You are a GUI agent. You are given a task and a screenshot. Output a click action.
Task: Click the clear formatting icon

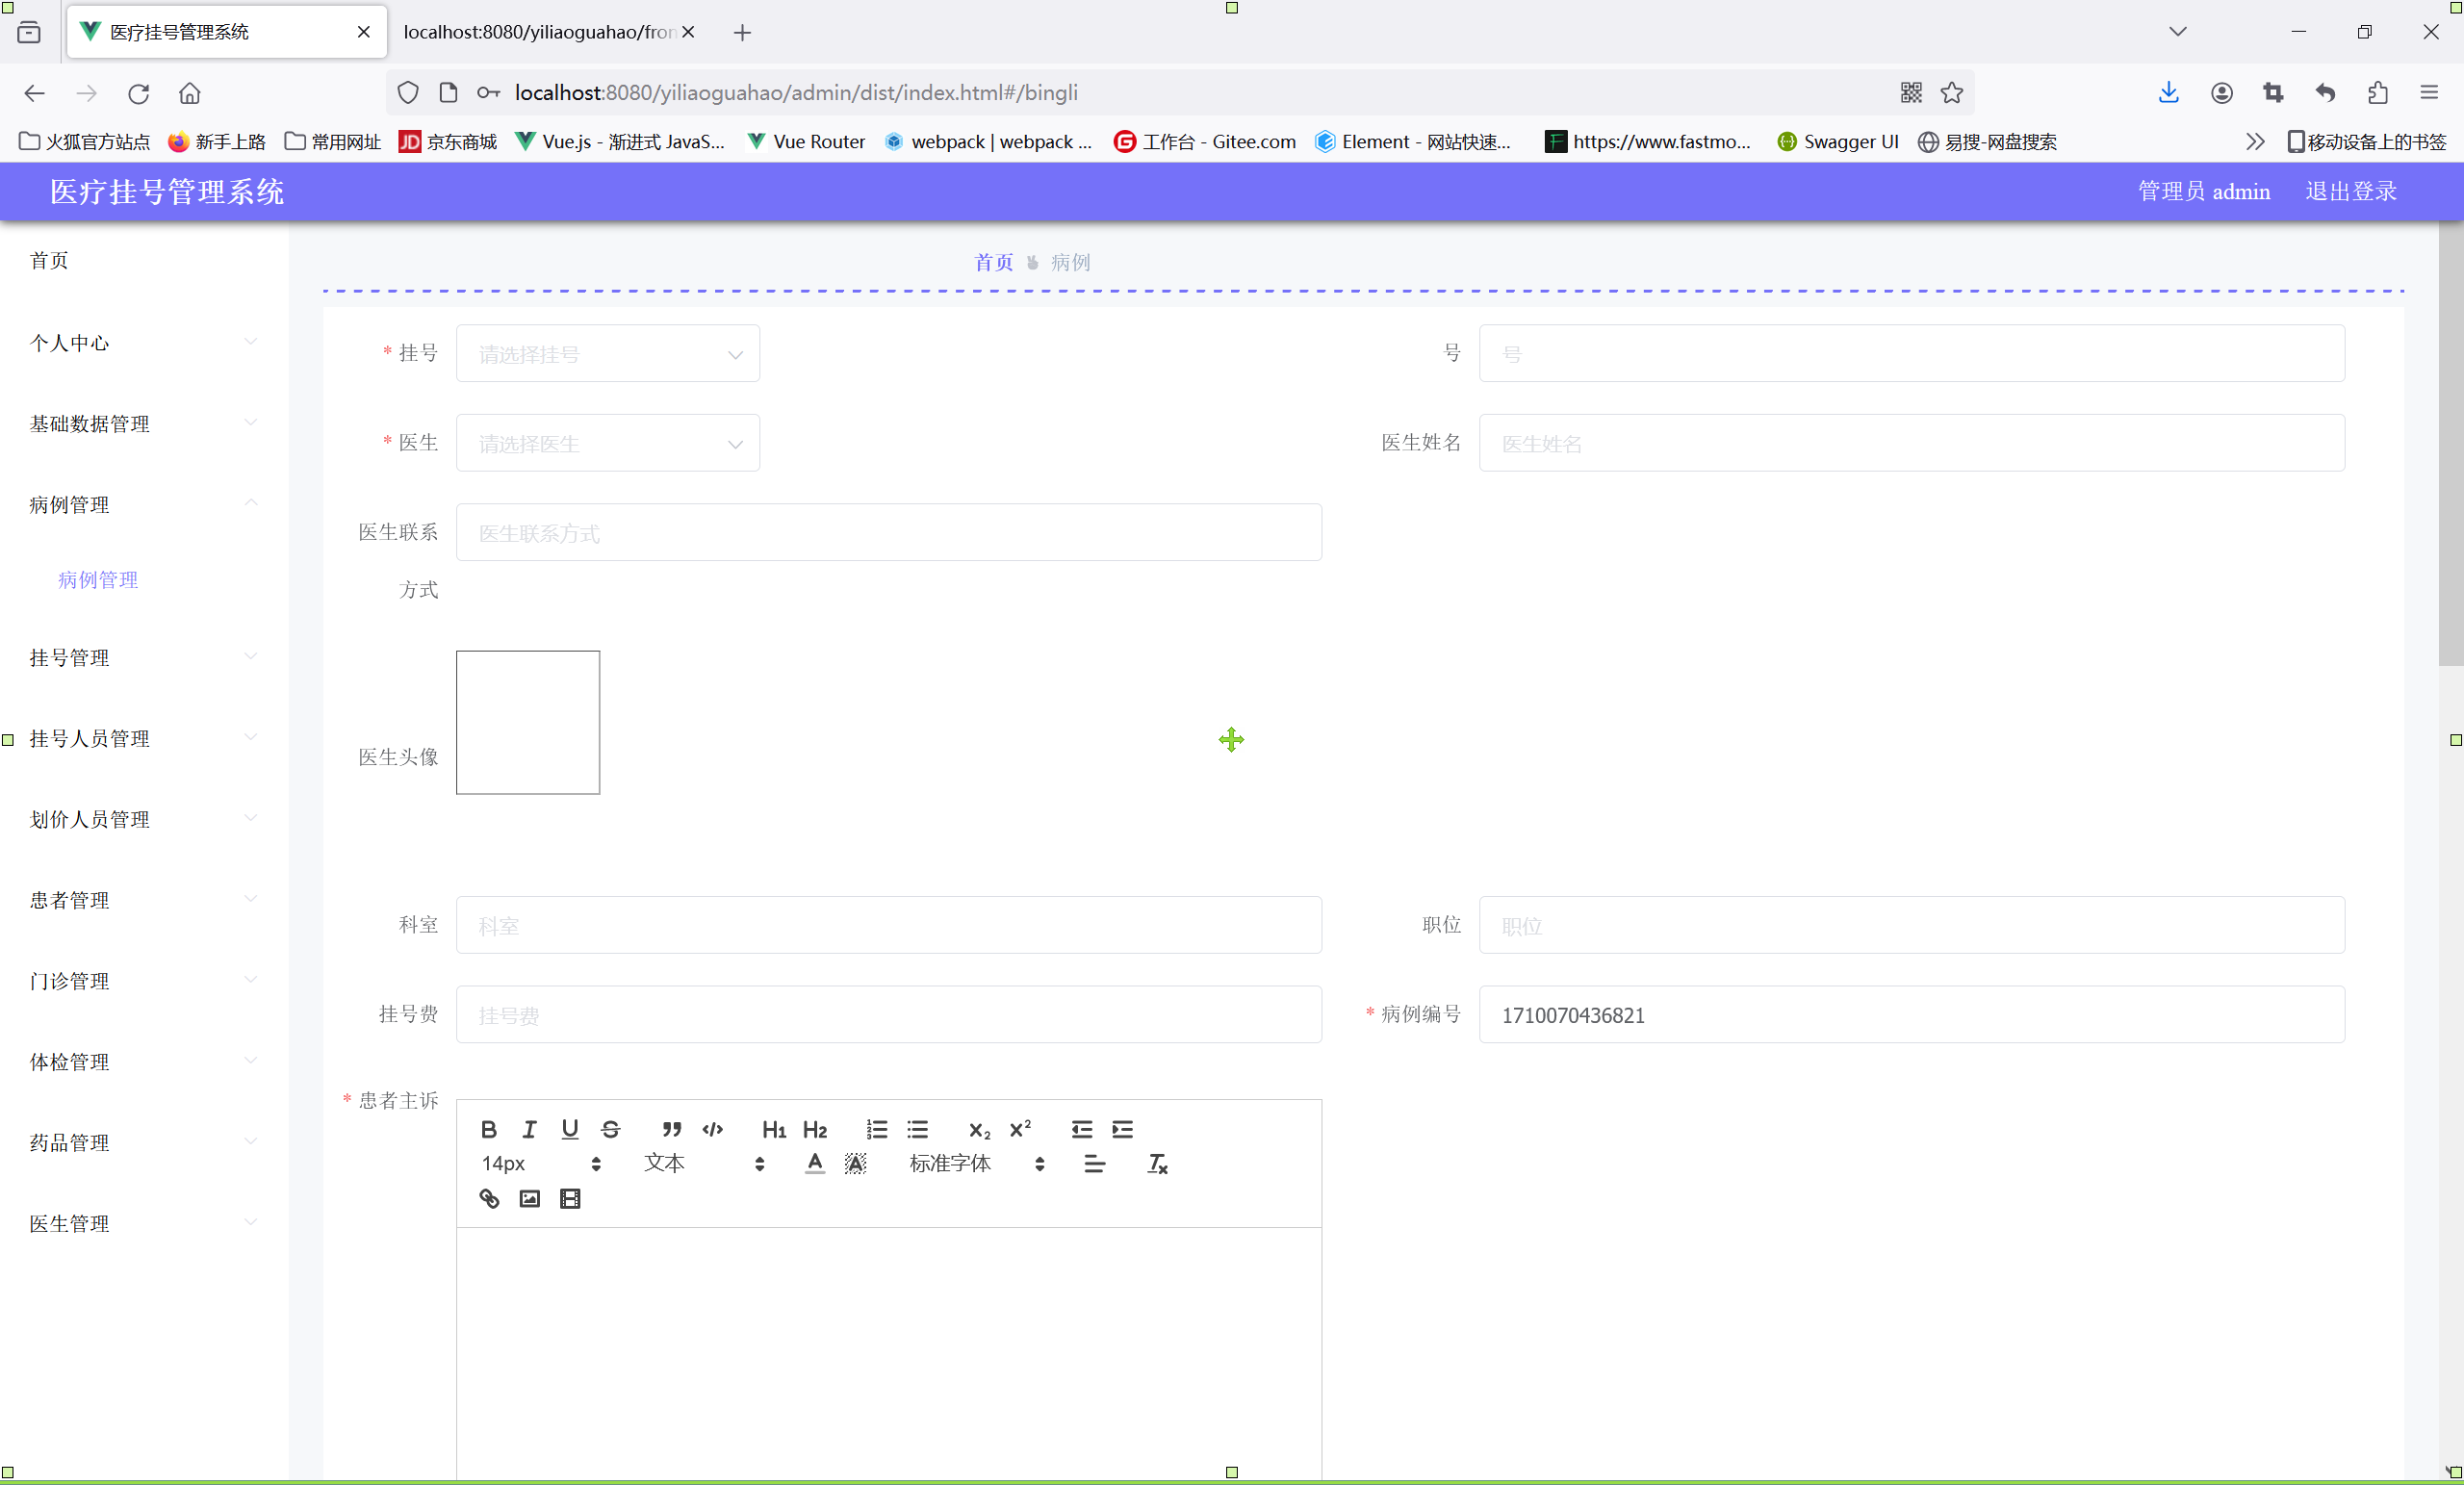(x=1157, y=1163)
